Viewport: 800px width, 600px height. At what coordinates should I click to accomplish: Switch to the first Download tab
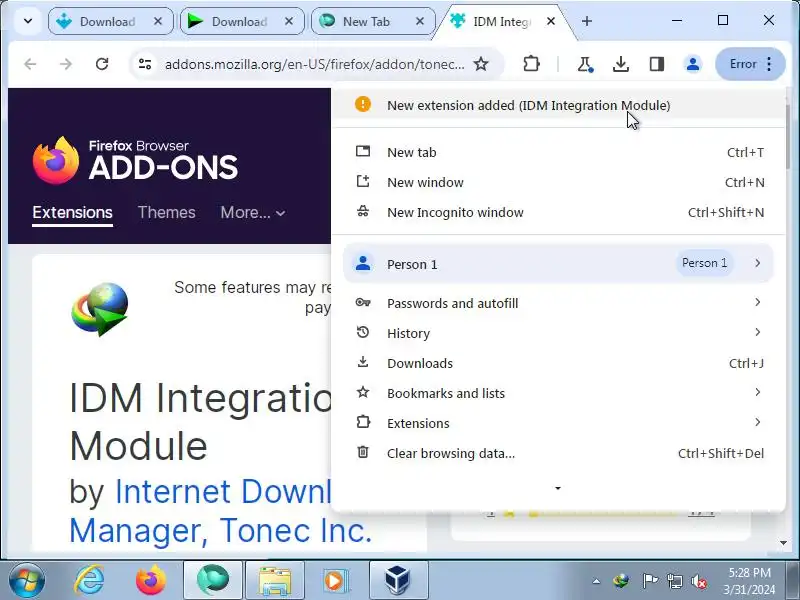110,21
